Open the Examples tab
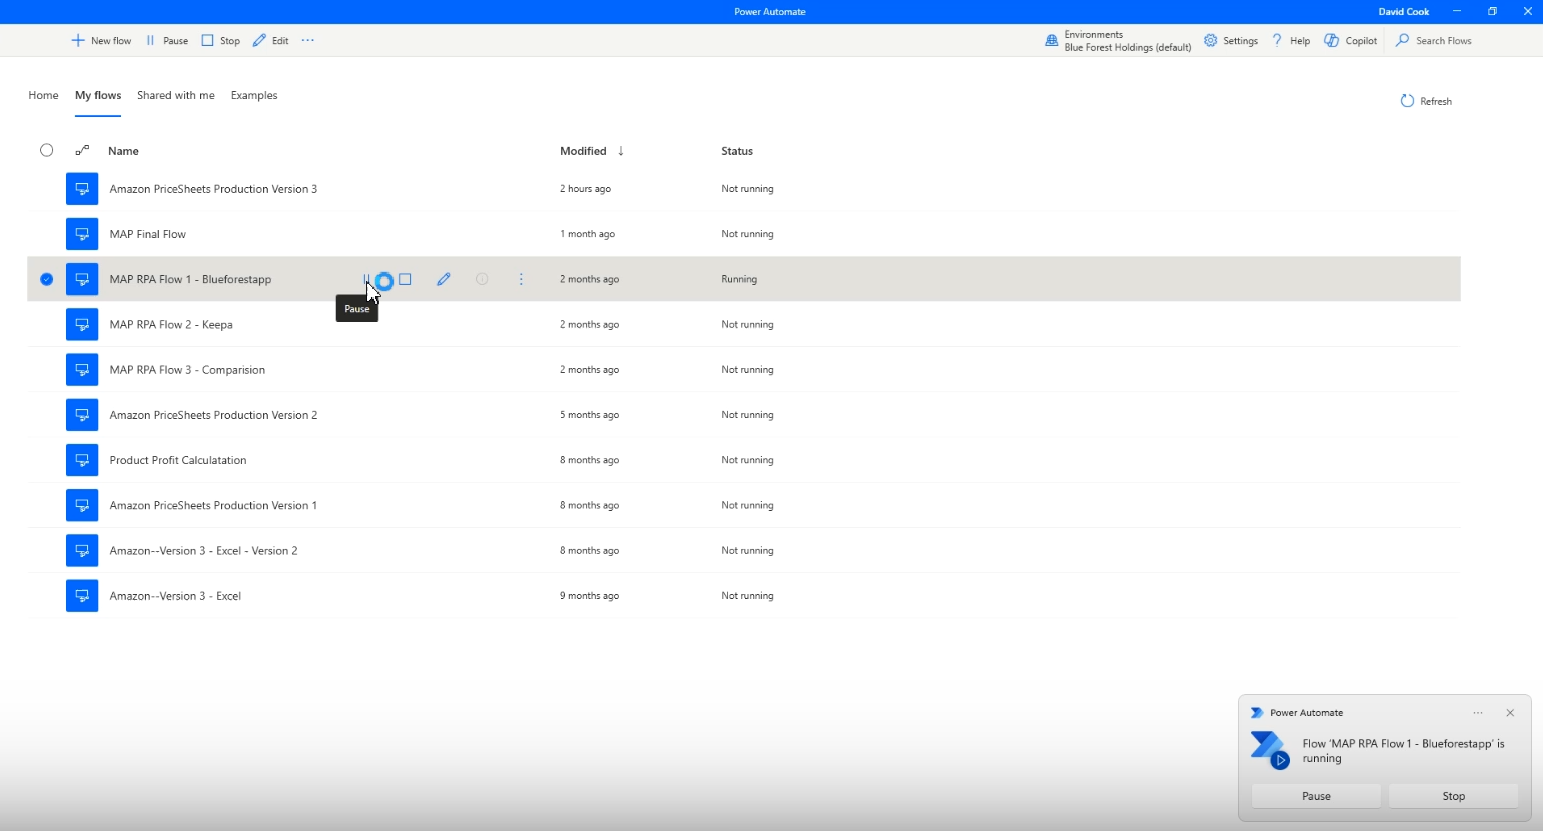This screenshot has width=1543, height=831. click(254, 96)
